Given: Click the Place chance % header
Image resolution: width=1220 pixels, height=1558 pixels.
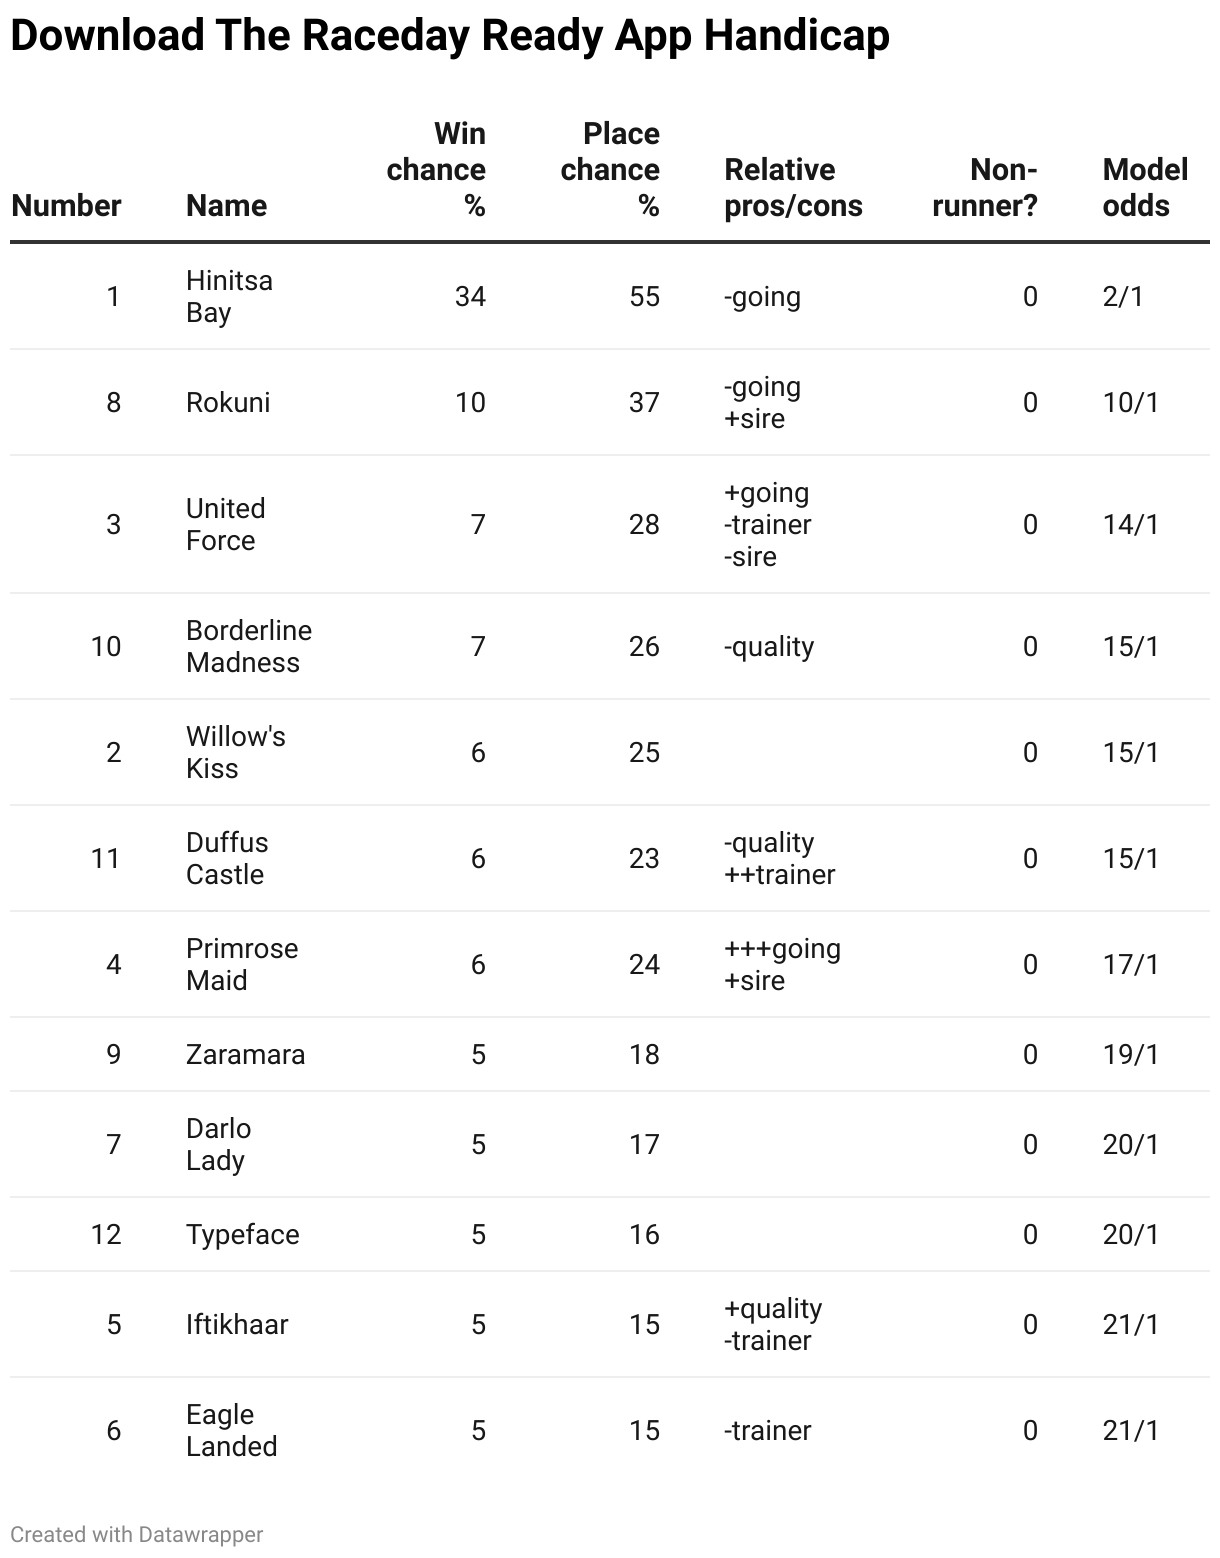Looking at the screenshot, I should [610, 169].
